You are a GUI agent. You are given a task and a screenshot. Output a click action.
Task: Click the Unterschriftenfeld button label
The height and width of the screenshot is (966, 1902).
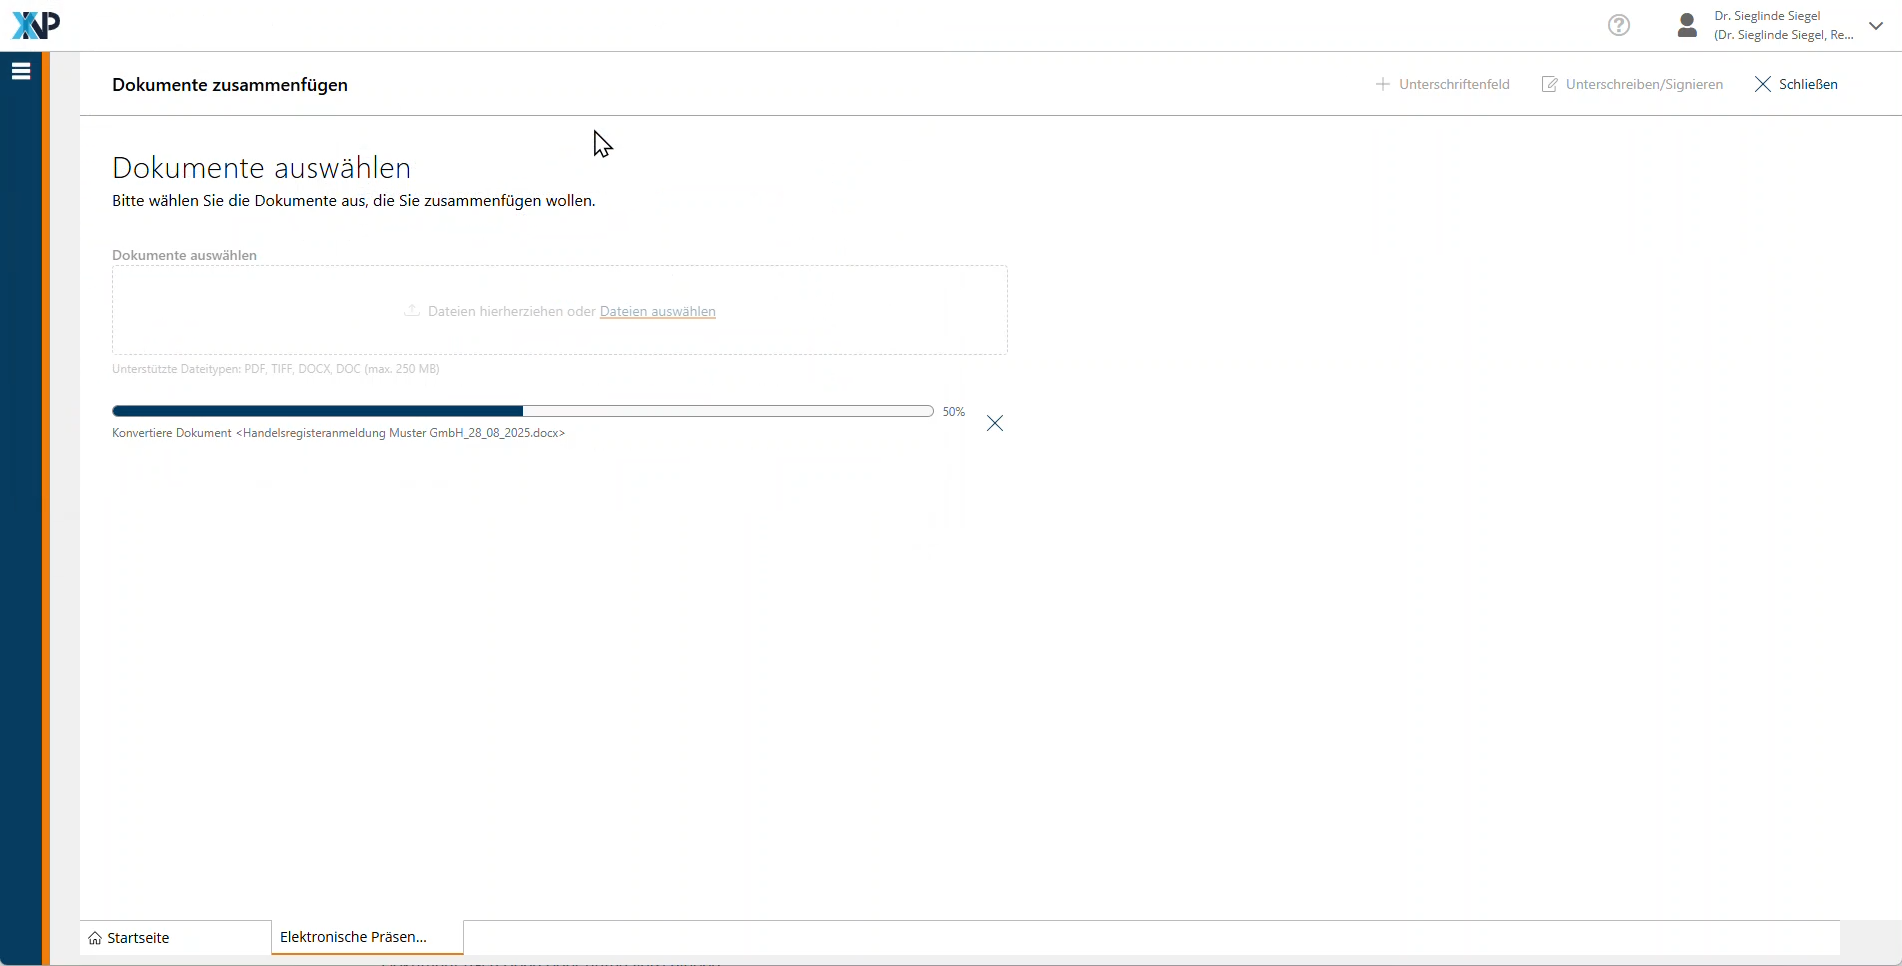pyautogui.click(x=1454, y=84)
